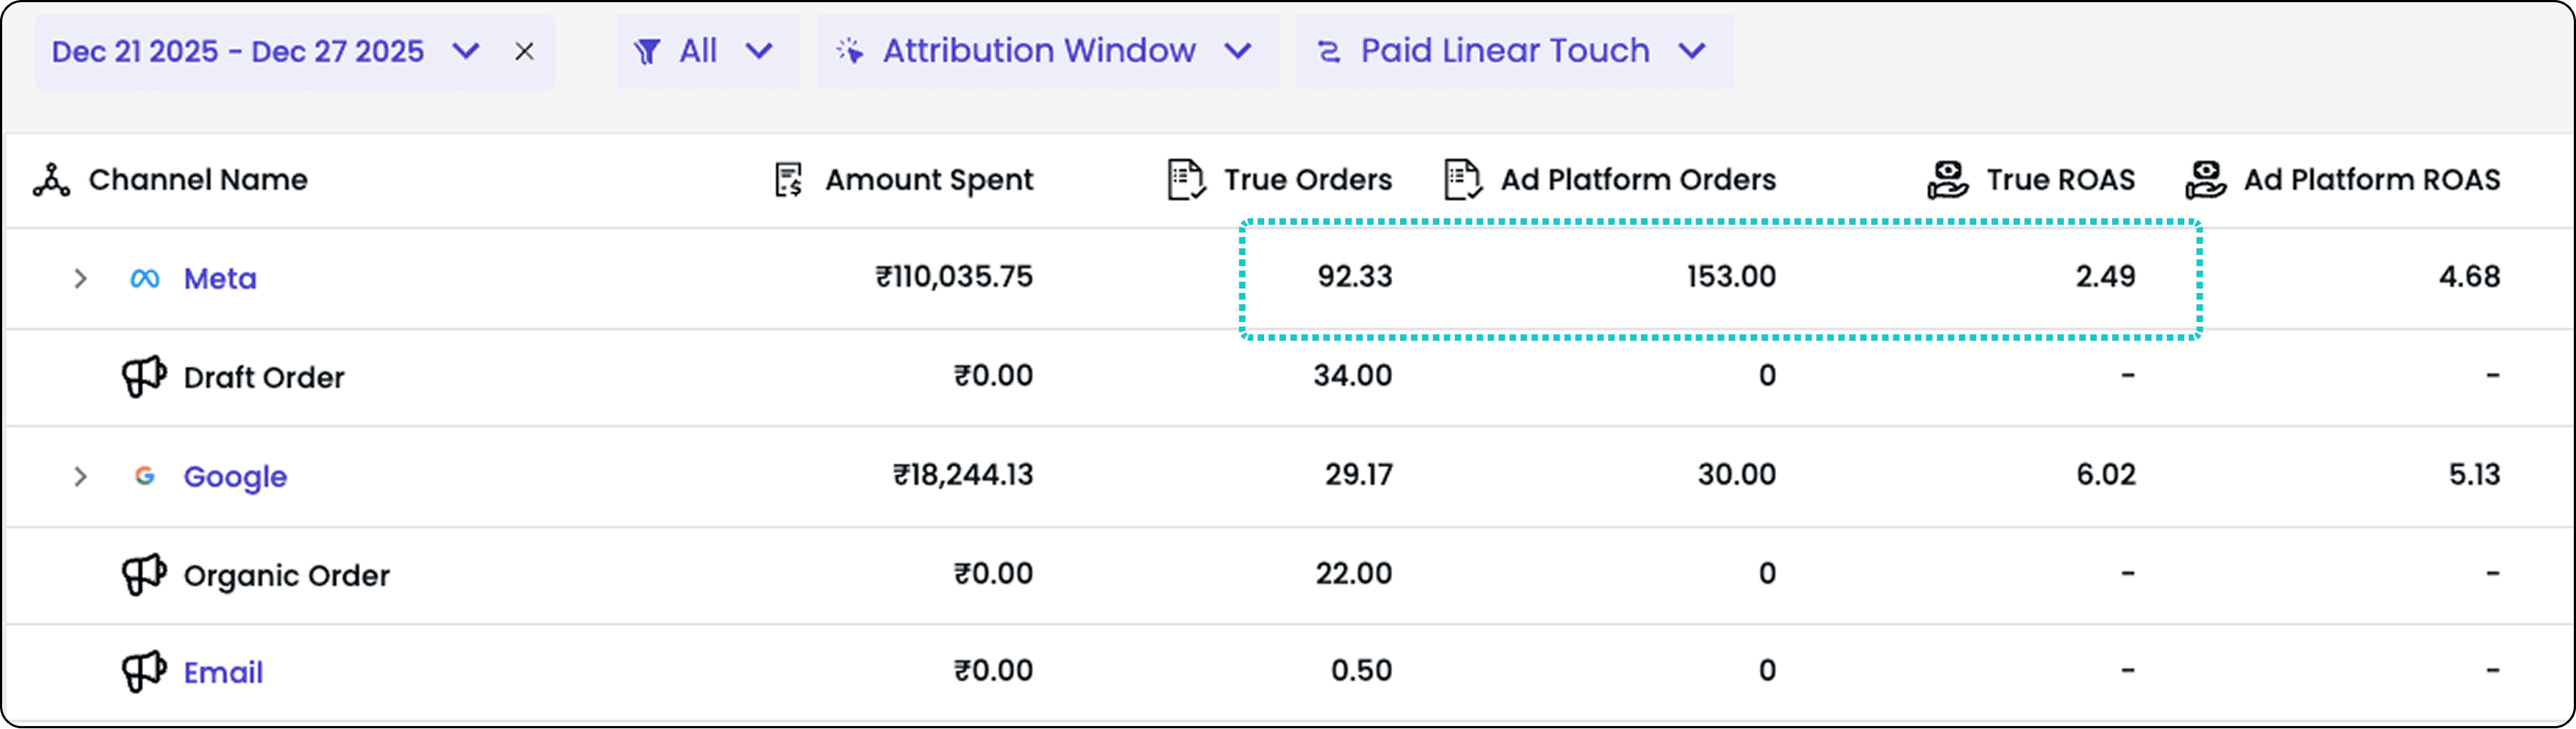Image resolution: width=2576 pixels, height=729 pixels.
Task: Click the Amount Spent receipt icon
Action: [x=789, y=180]
